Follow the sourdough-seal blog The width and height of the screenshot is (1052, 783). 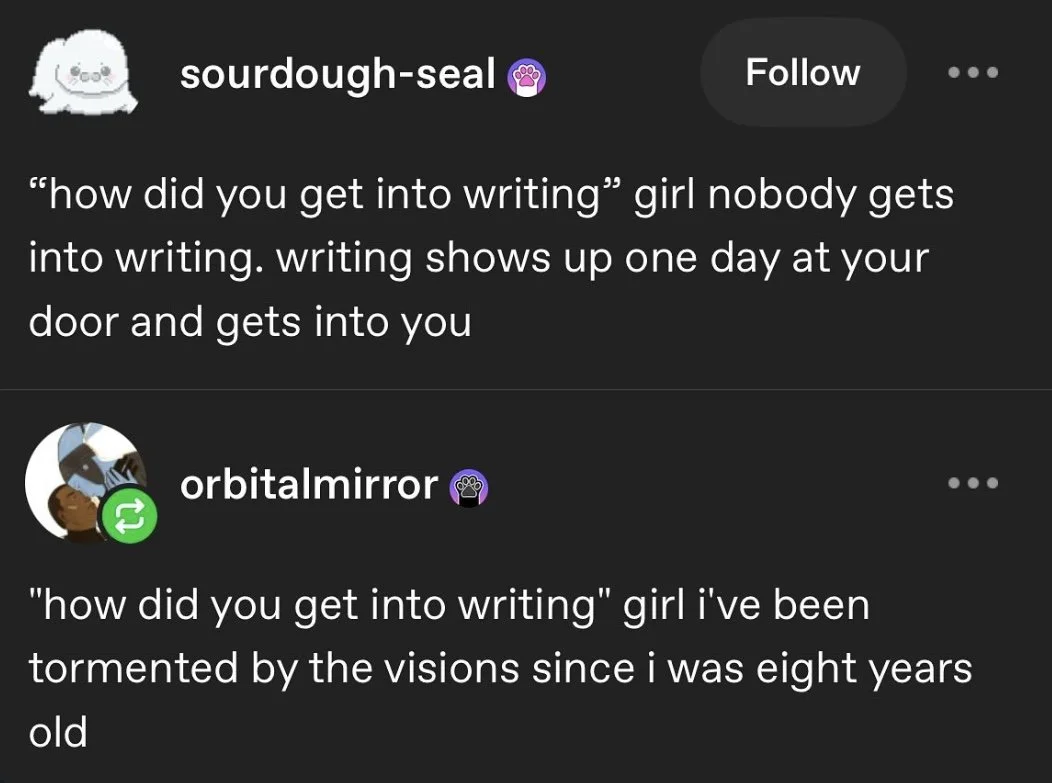[x=803, y=72]
